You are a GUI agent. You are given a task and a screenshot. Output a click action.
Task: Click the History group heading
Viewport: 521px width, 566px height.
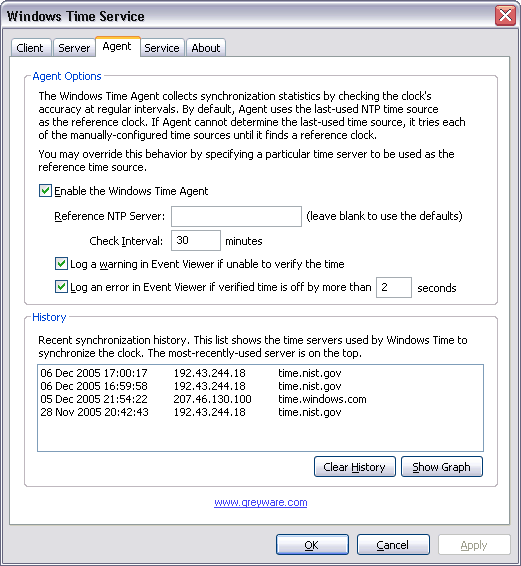[49, 317]
